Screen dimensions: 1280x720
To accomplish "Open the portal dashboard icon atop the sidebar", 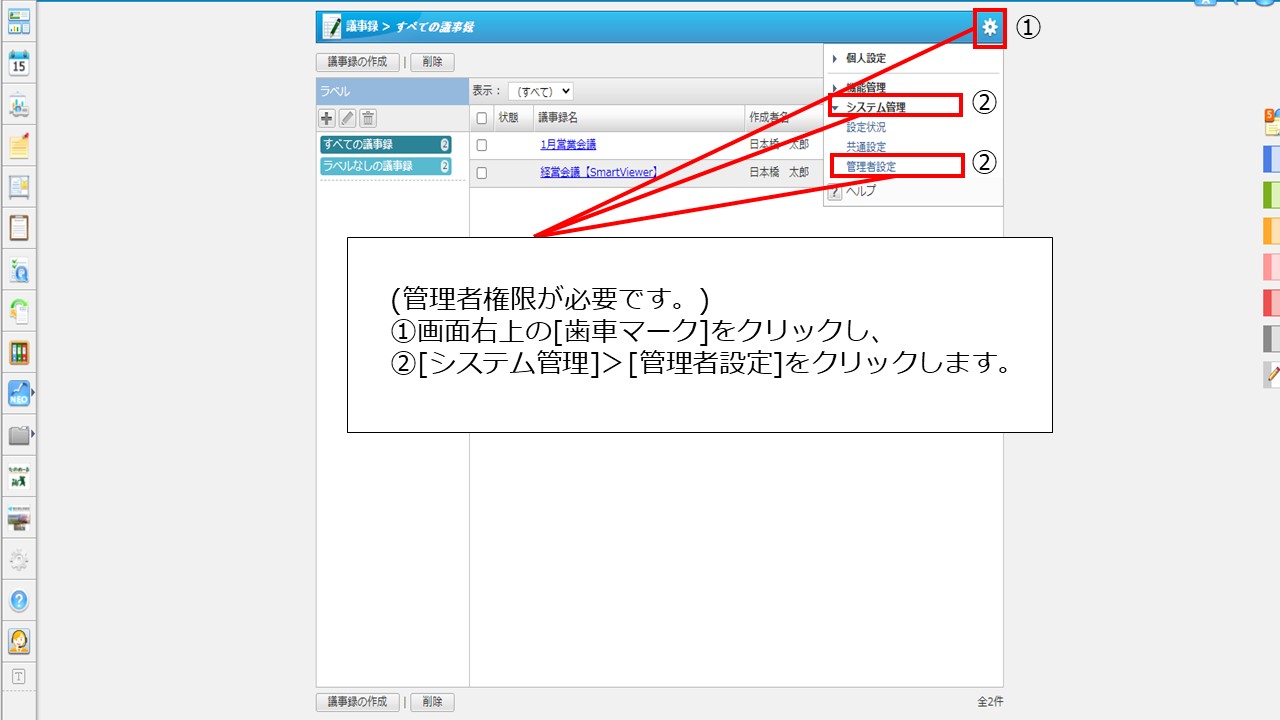I will (x=19, y=23).
